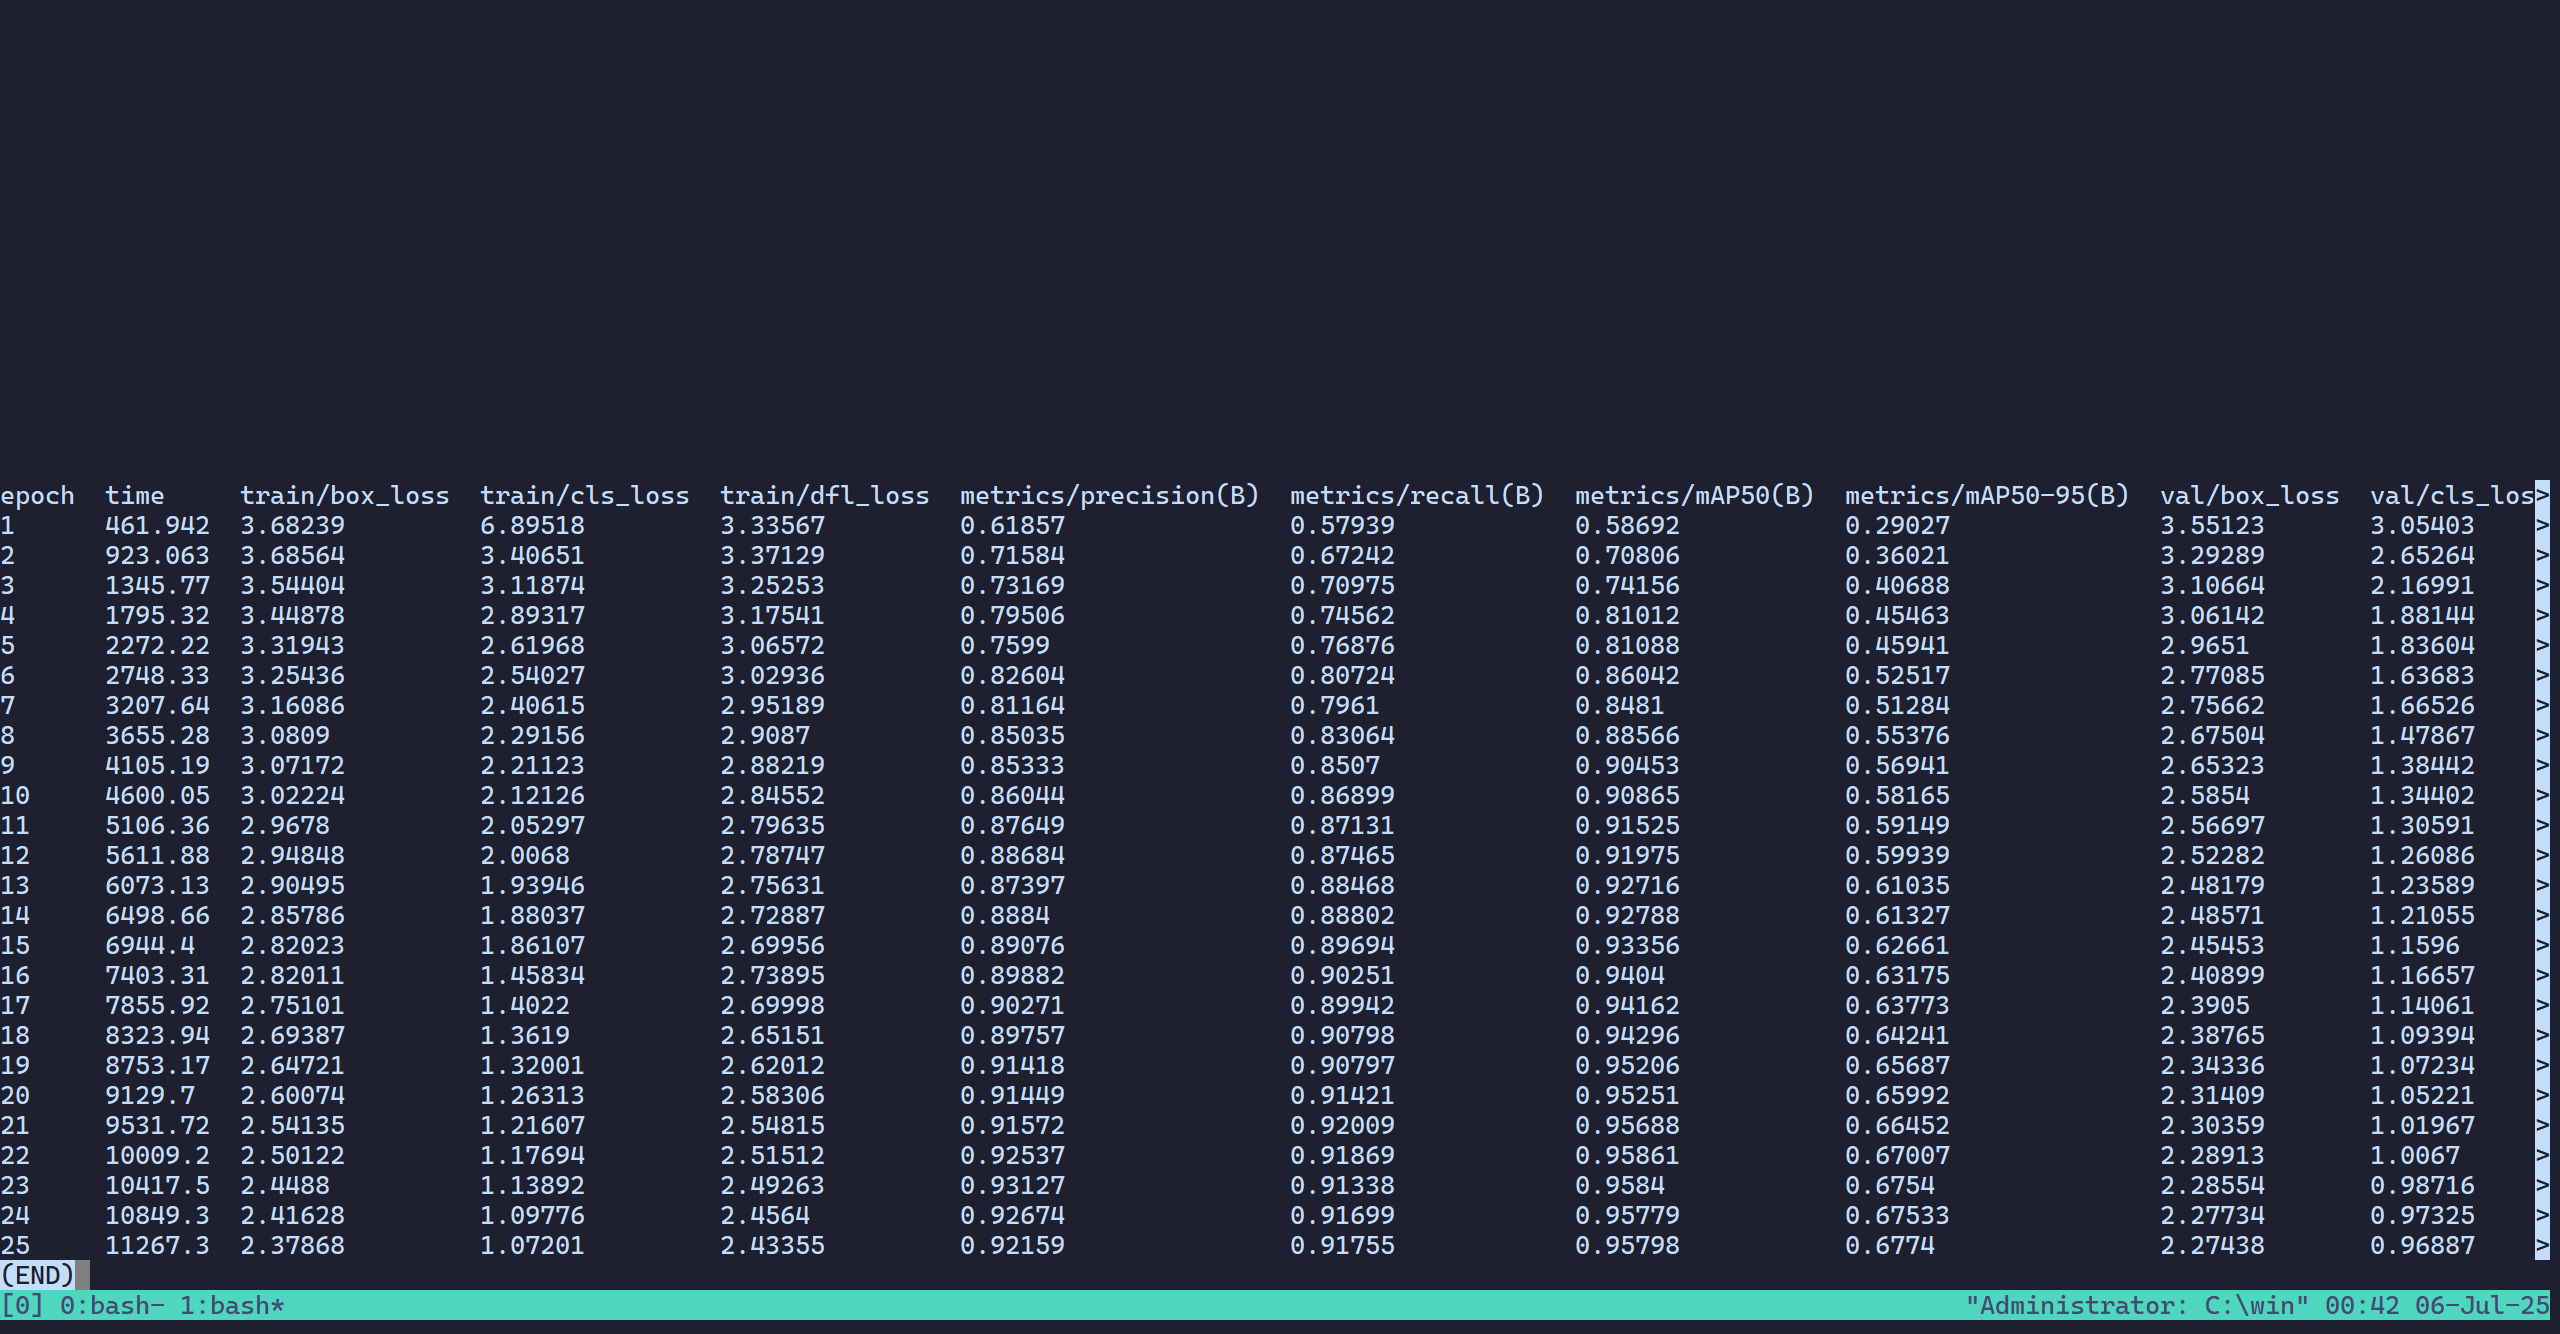Click the metrics/mAP50-95(B) column header
Image resolution: width=2560 pixels, height=1334 pixels.
(x=1987, y=496)
